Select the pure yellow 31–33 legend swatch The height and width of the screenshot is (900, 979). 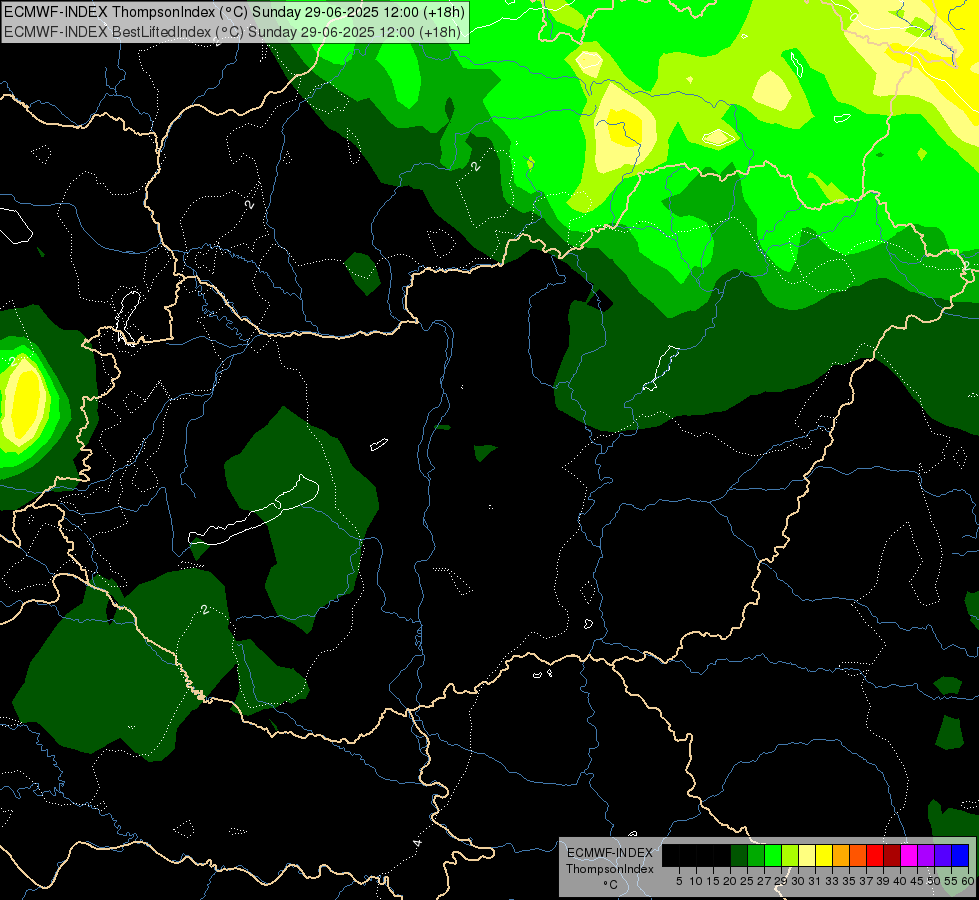click(x=824, y=855)
